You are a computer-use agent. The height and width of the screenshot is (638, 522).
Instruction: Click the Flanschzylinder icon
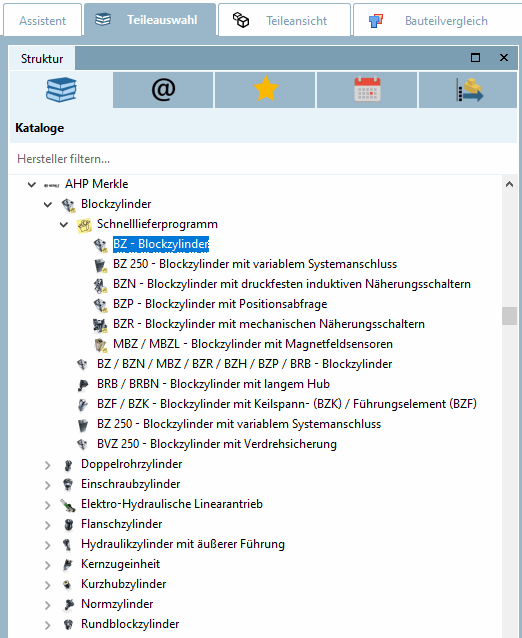(x=68, y=524)
